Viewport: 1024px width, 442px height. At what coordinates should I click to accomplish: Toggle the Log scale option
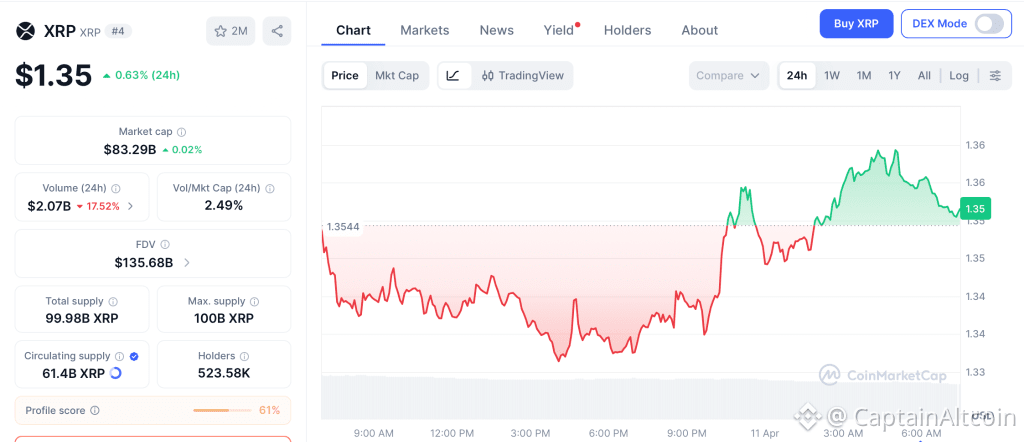(x=959, y=75)
